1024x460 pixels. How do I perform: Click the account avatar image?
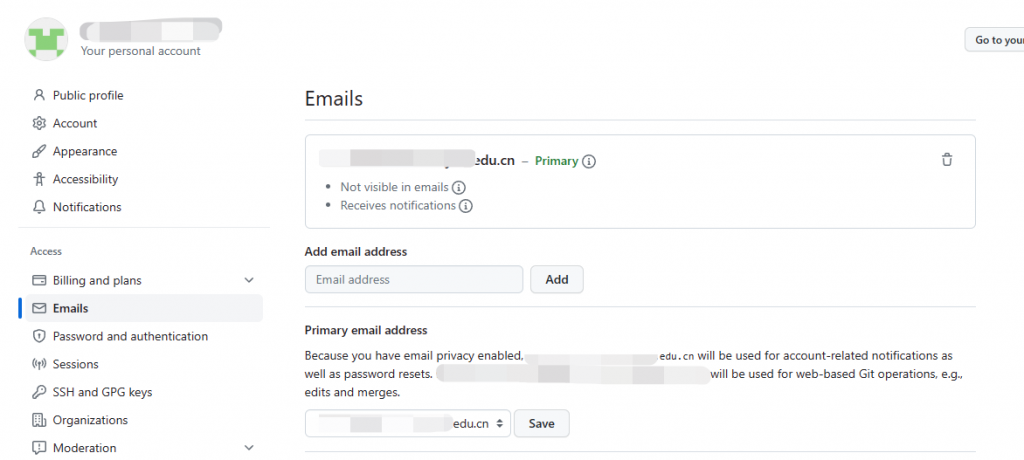pos(46,39)
